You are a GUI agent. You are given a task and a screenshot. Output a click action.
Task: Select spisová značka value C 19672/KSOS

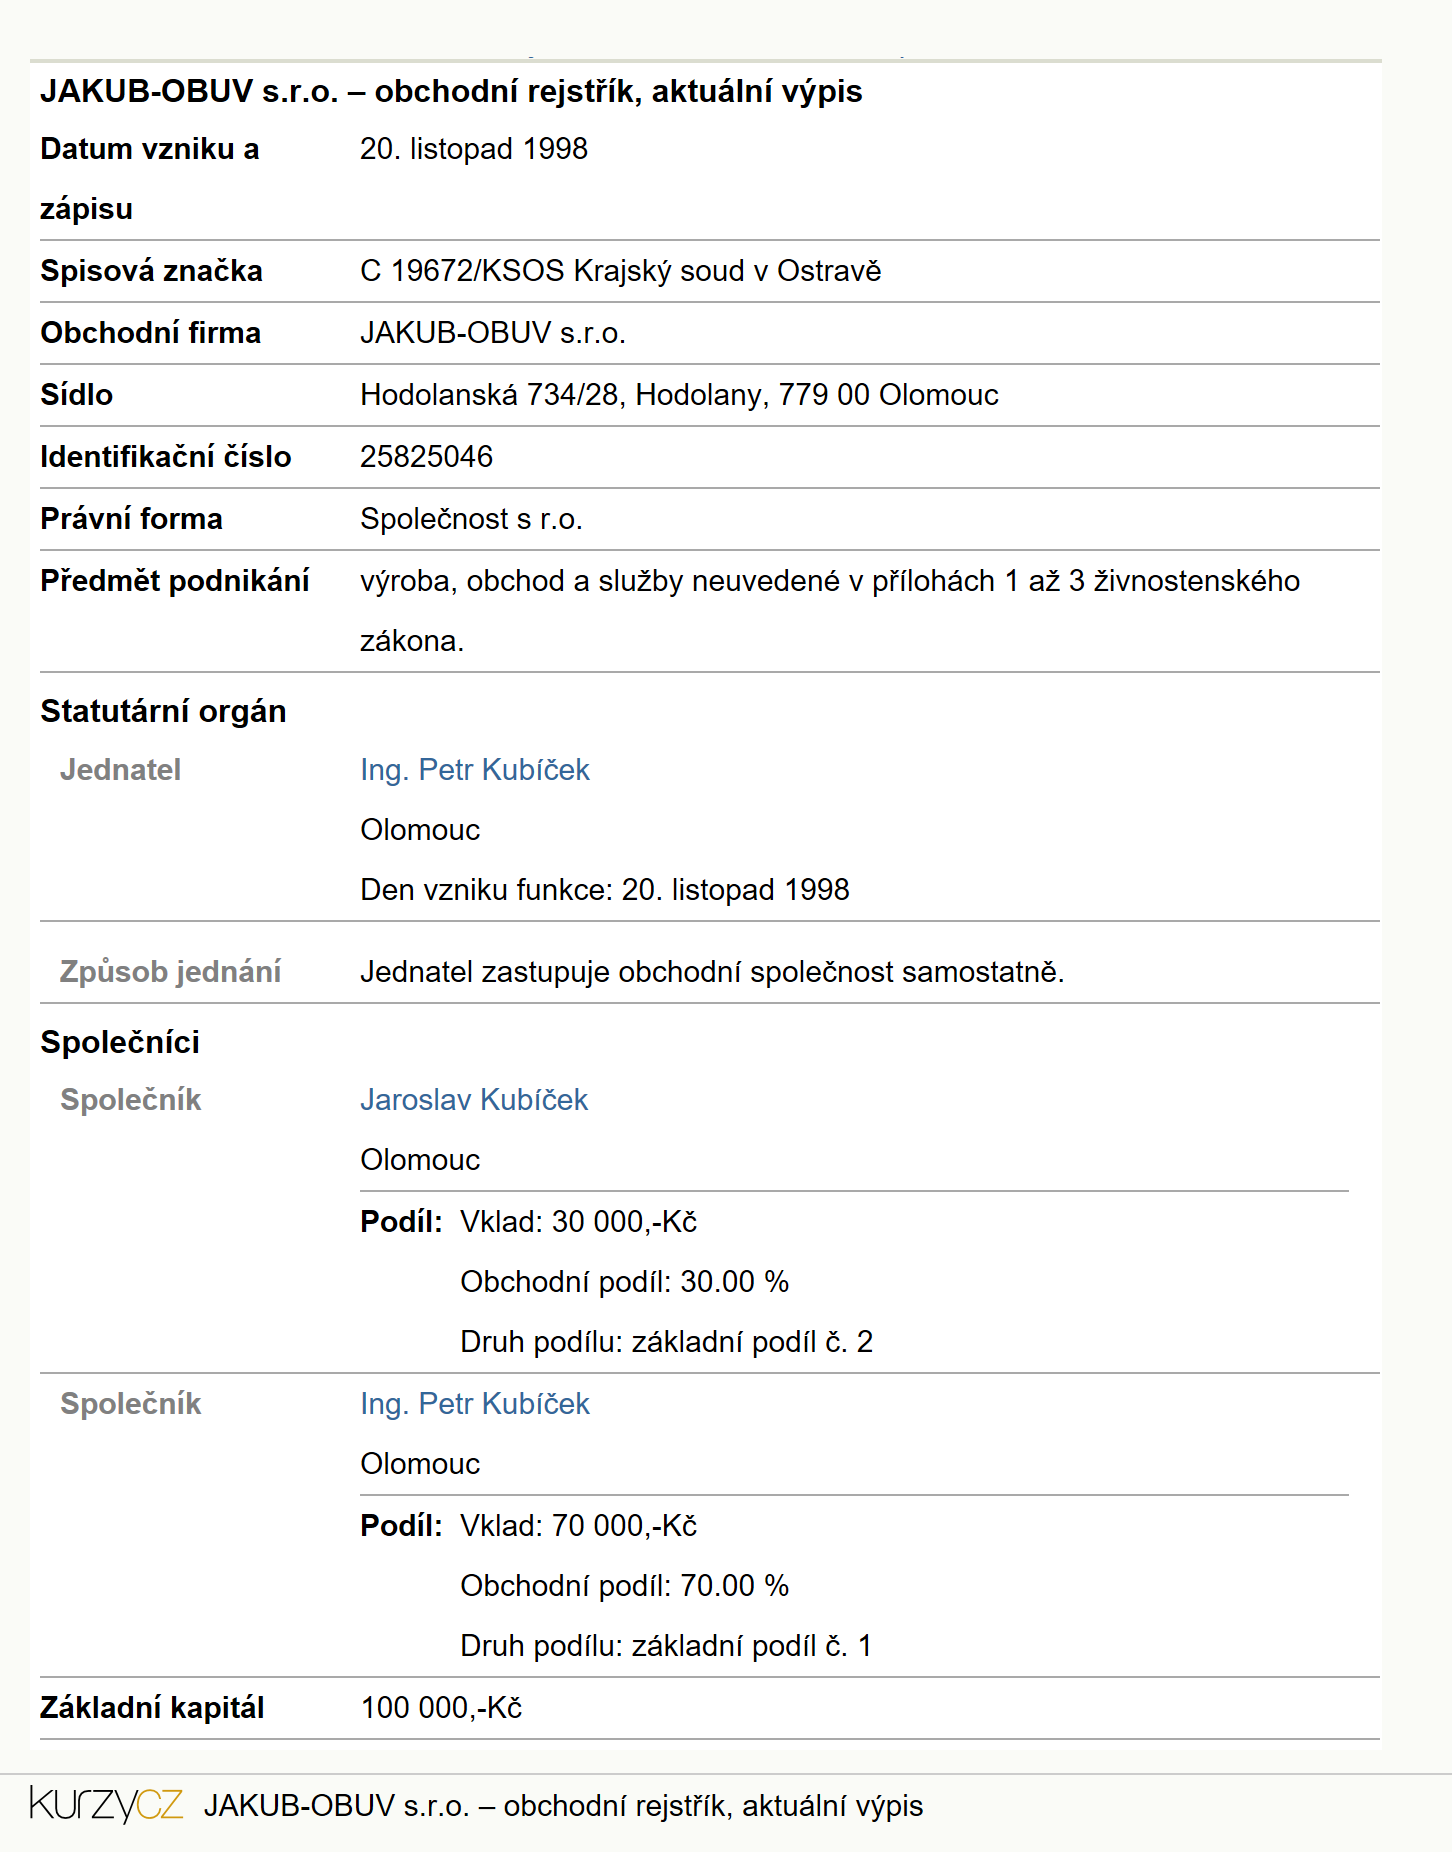pyautogui.click(x=620, y=271)
